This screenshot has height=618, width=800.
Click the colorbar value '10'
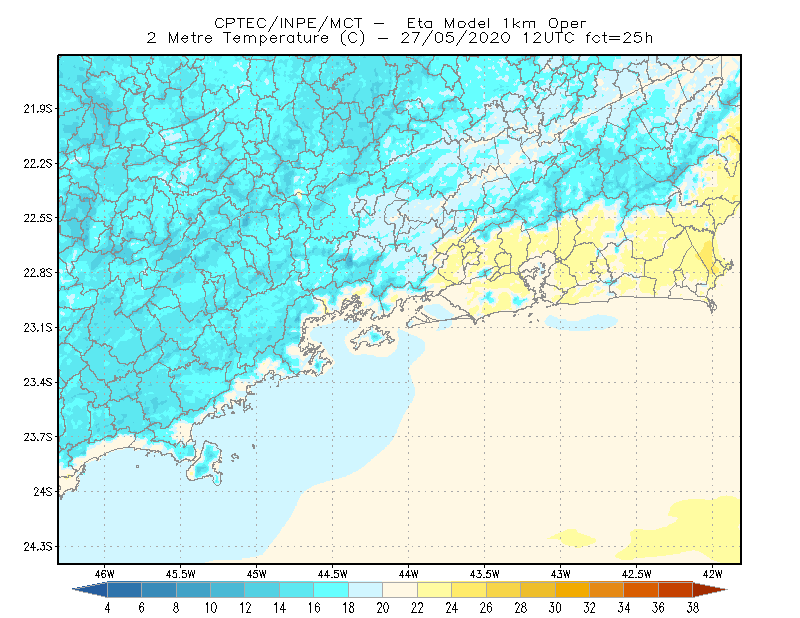pyautogui.click(x=211, y=608)
